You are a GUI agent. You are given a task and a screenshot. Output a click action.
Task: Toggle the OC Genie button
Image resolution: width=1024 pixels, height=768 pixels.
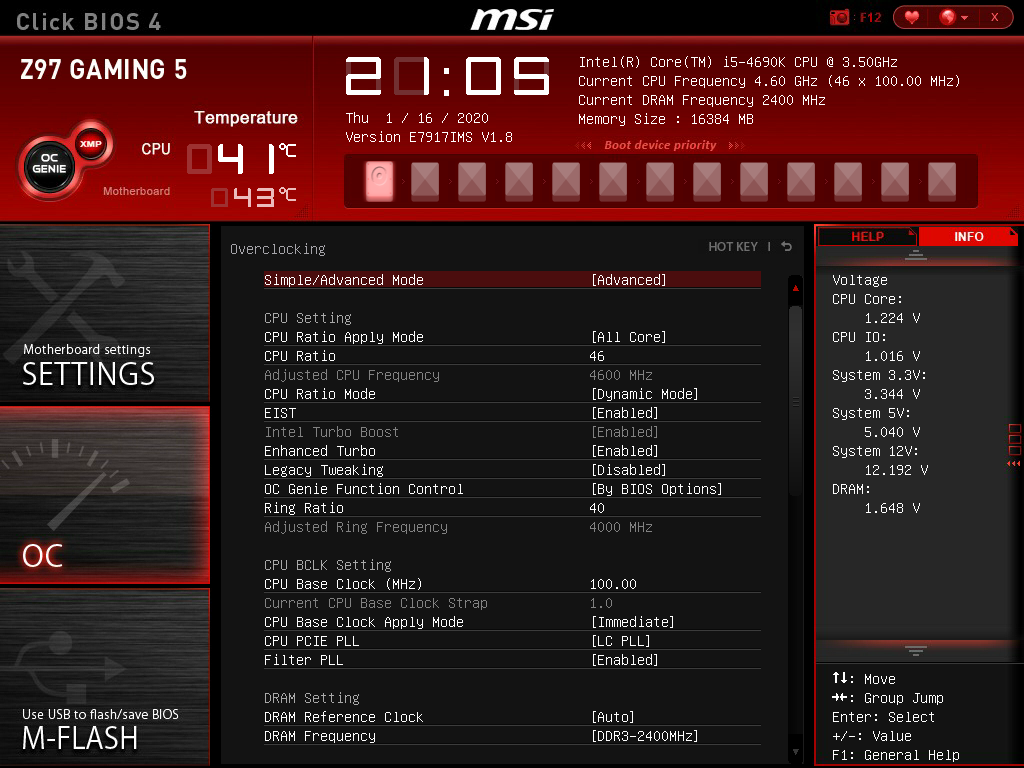click(49, 164)
